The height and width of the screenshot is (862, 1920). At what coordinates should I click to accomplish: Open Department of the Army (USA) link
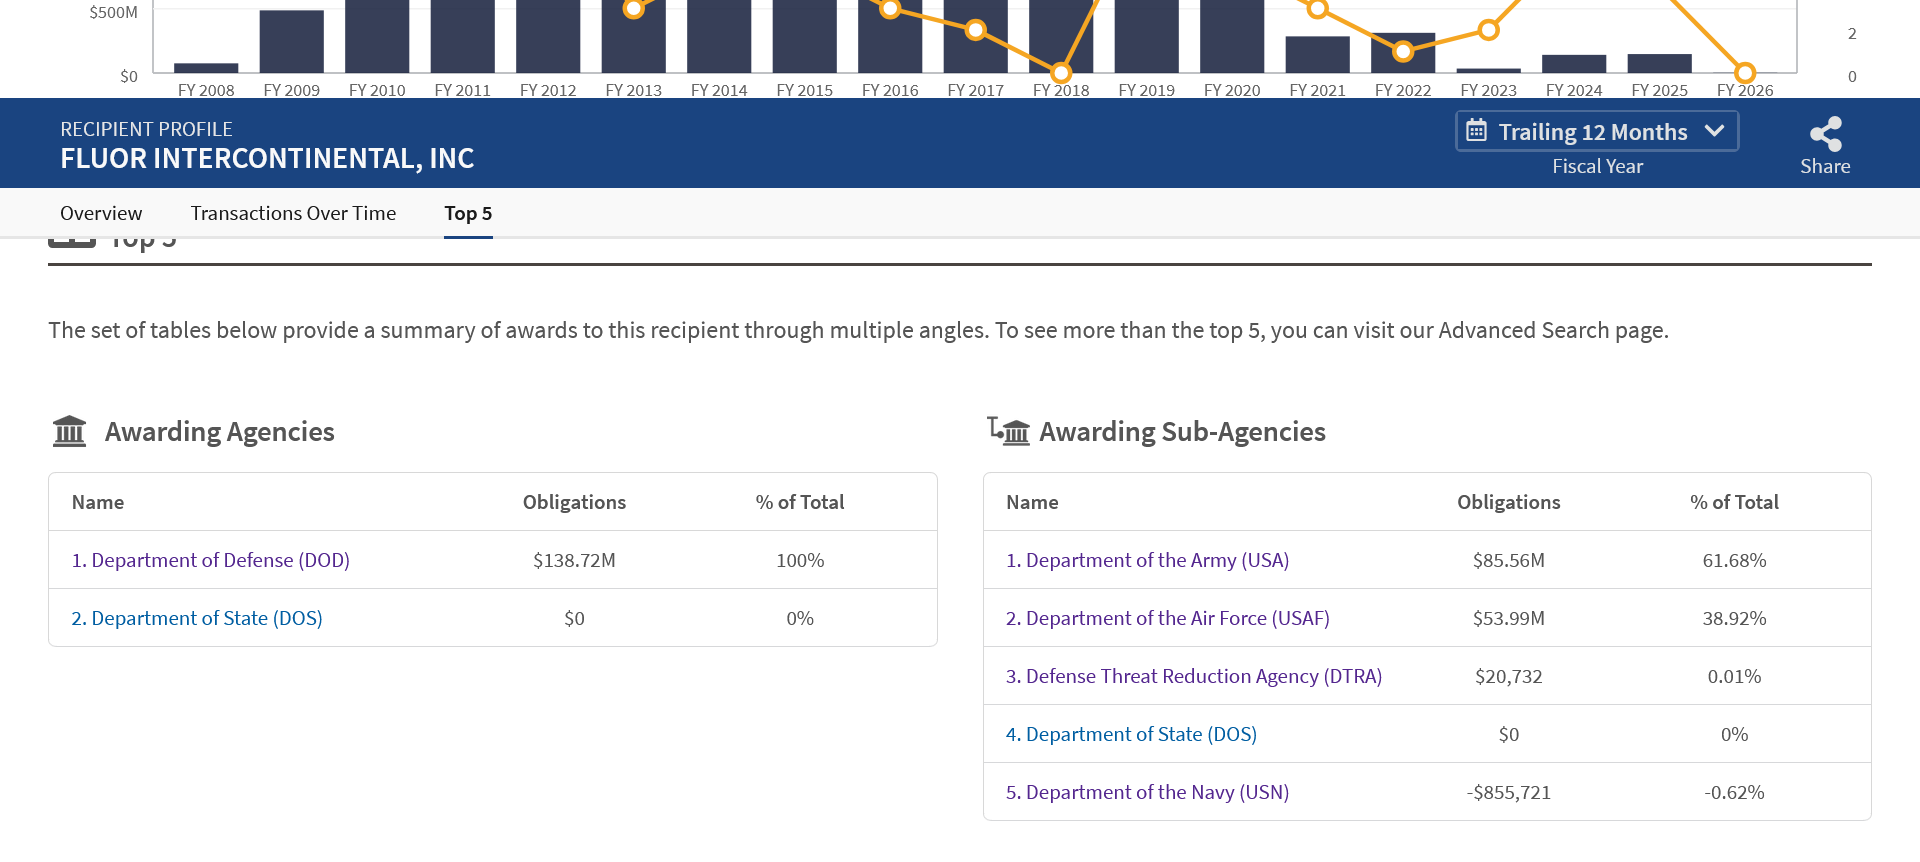(x=1147, y=560)
